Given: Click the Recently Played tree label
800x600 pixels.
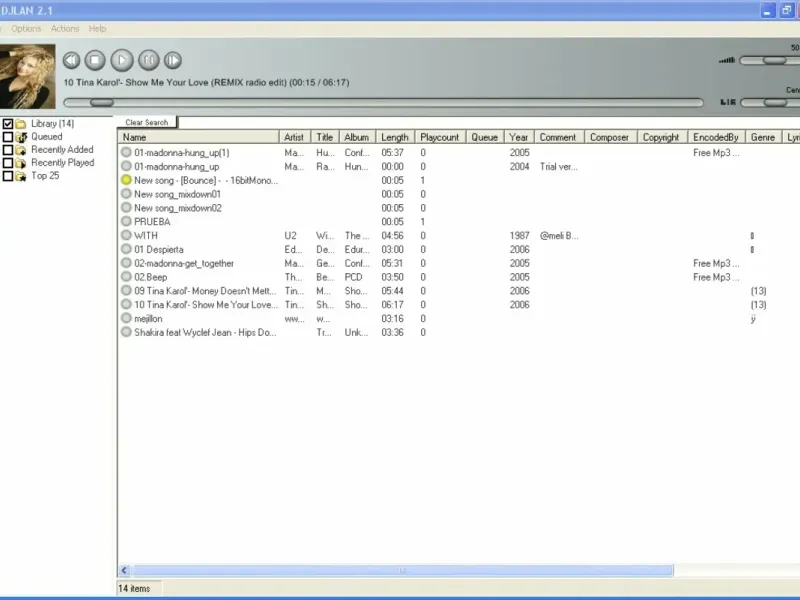Looking at the screenshot, I should coord(63,163).
